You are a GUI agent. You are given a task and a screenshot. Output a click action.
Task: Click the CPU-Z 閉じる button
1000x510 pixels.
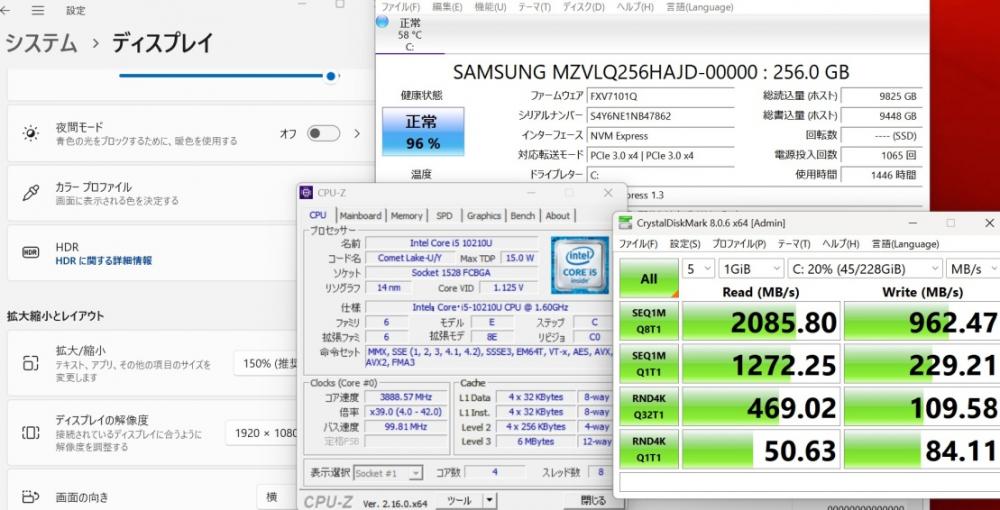point(593,501)
